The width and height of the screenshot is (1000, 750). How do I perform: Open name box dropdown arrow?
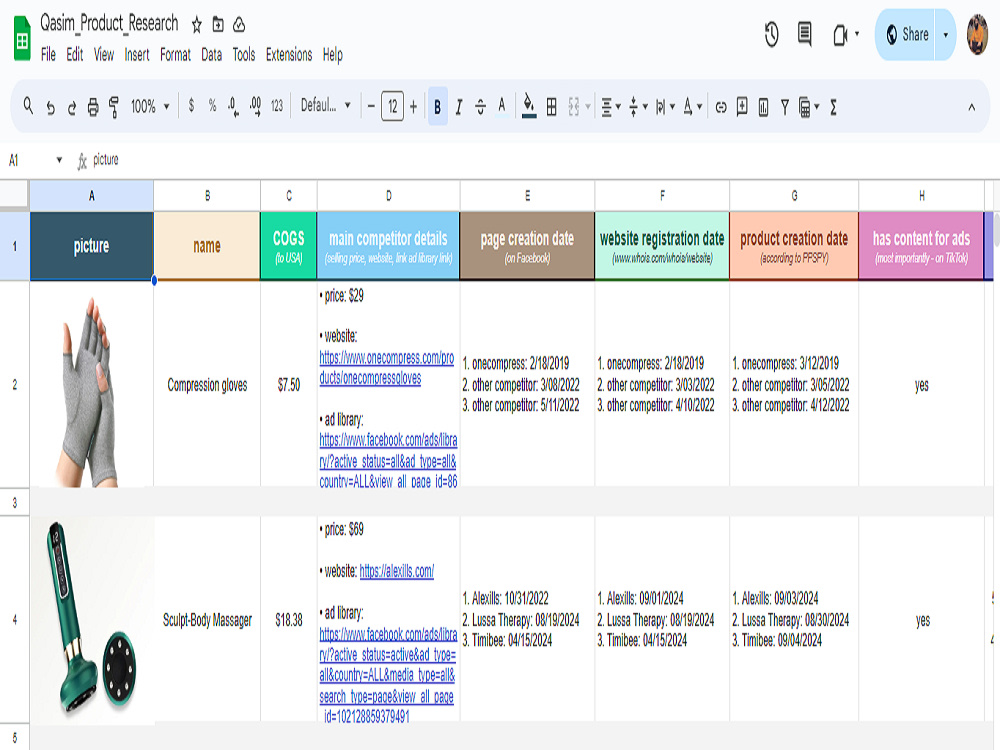click(x=59, y=160)
